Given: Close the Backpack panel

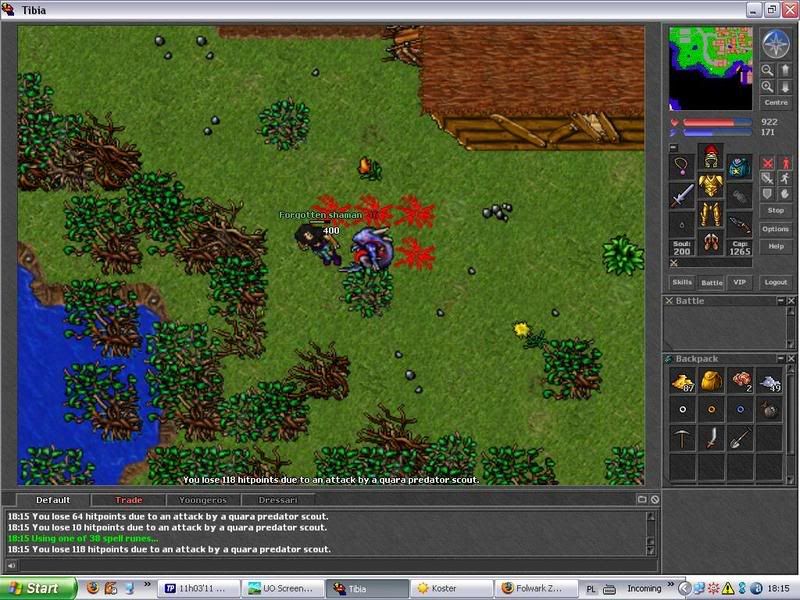Looking at the screenshot, I should [791, 359].
